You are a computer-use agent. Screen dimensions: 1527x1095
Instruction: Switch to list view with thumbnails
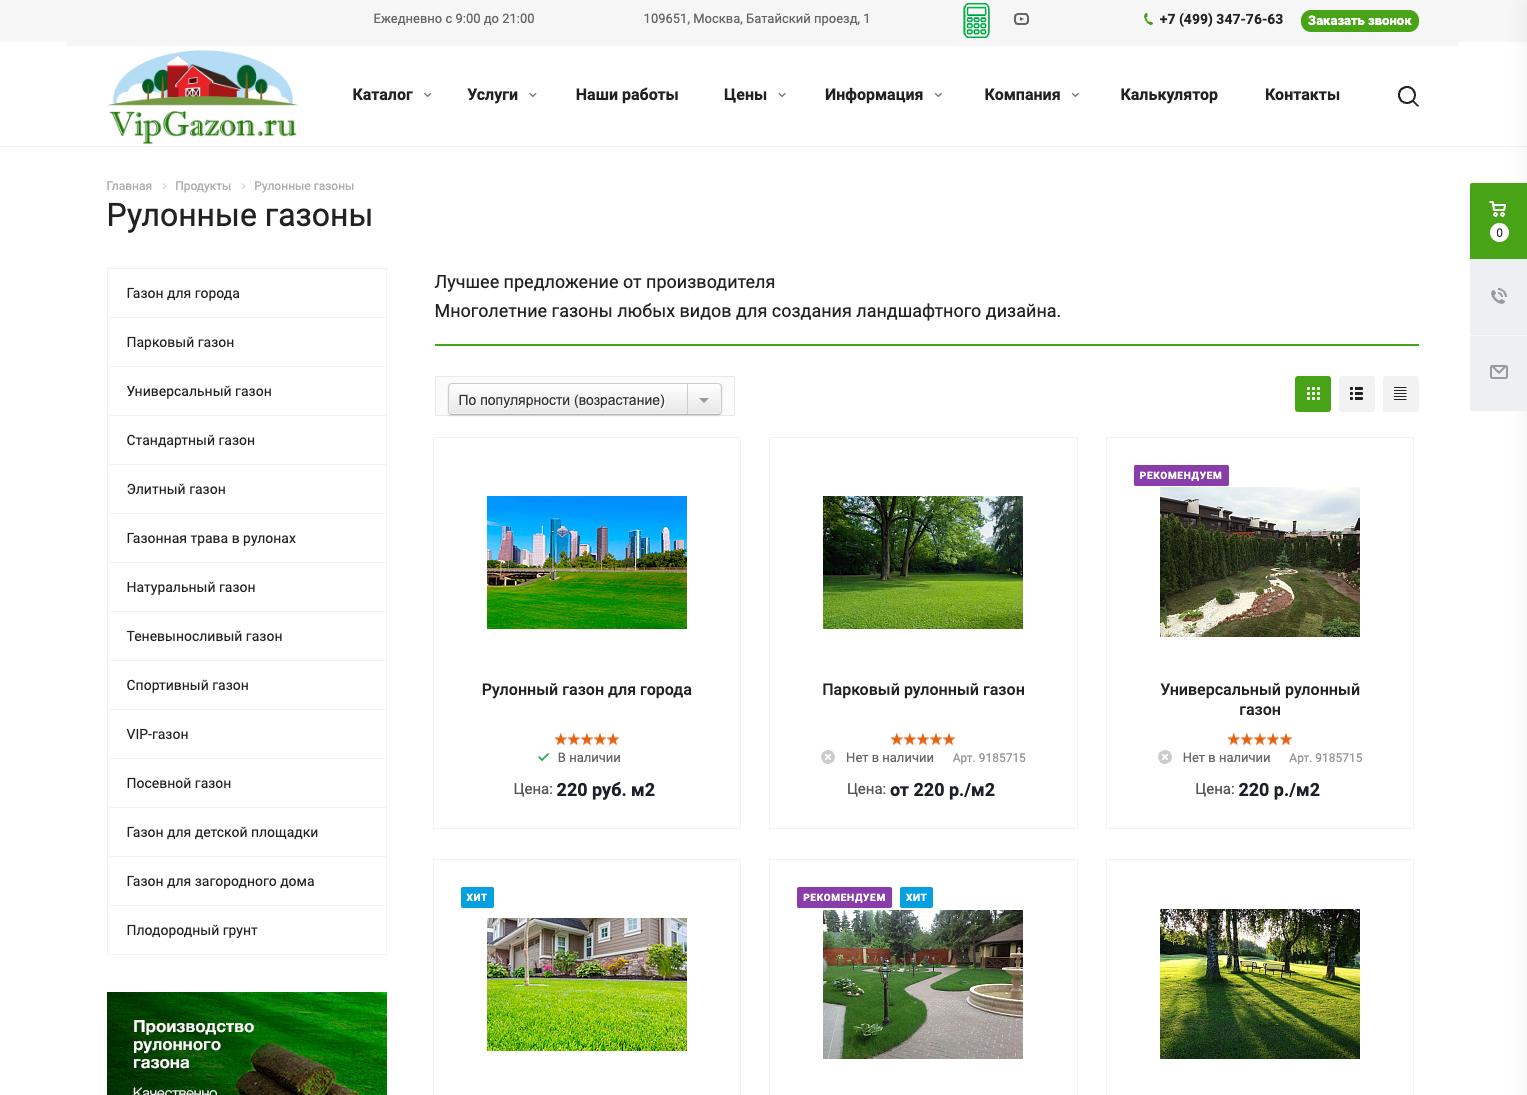tap(1356, 394)
